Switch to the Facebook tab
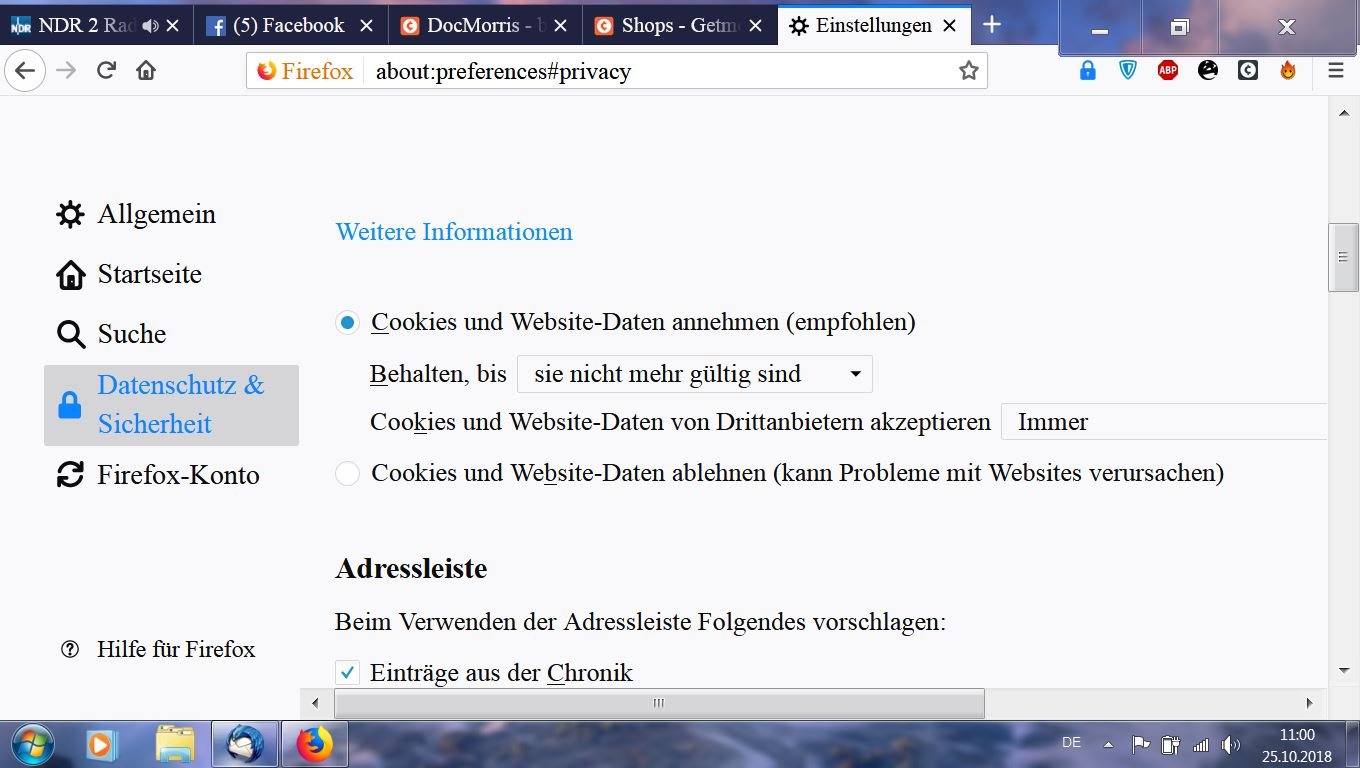Screen dimensions: 1360x768 [x=285, y=26]
